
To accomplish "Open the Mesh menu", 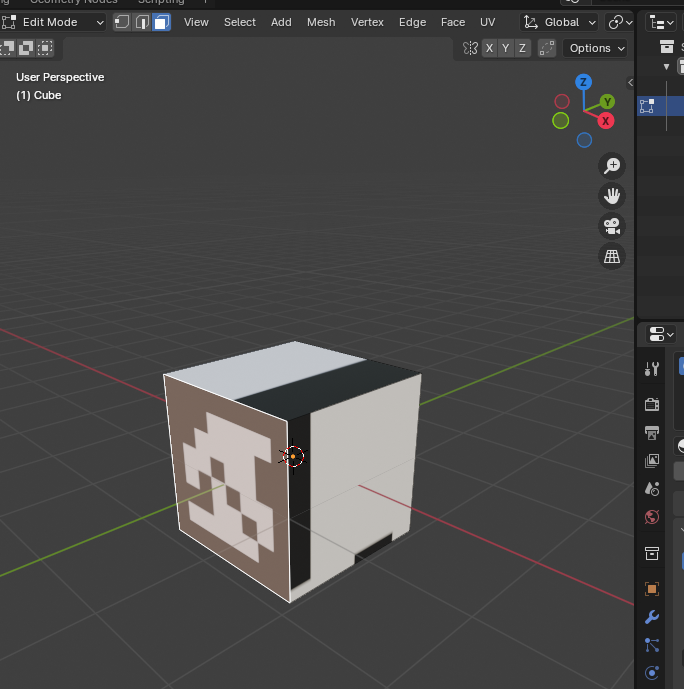I will point(321,22).
